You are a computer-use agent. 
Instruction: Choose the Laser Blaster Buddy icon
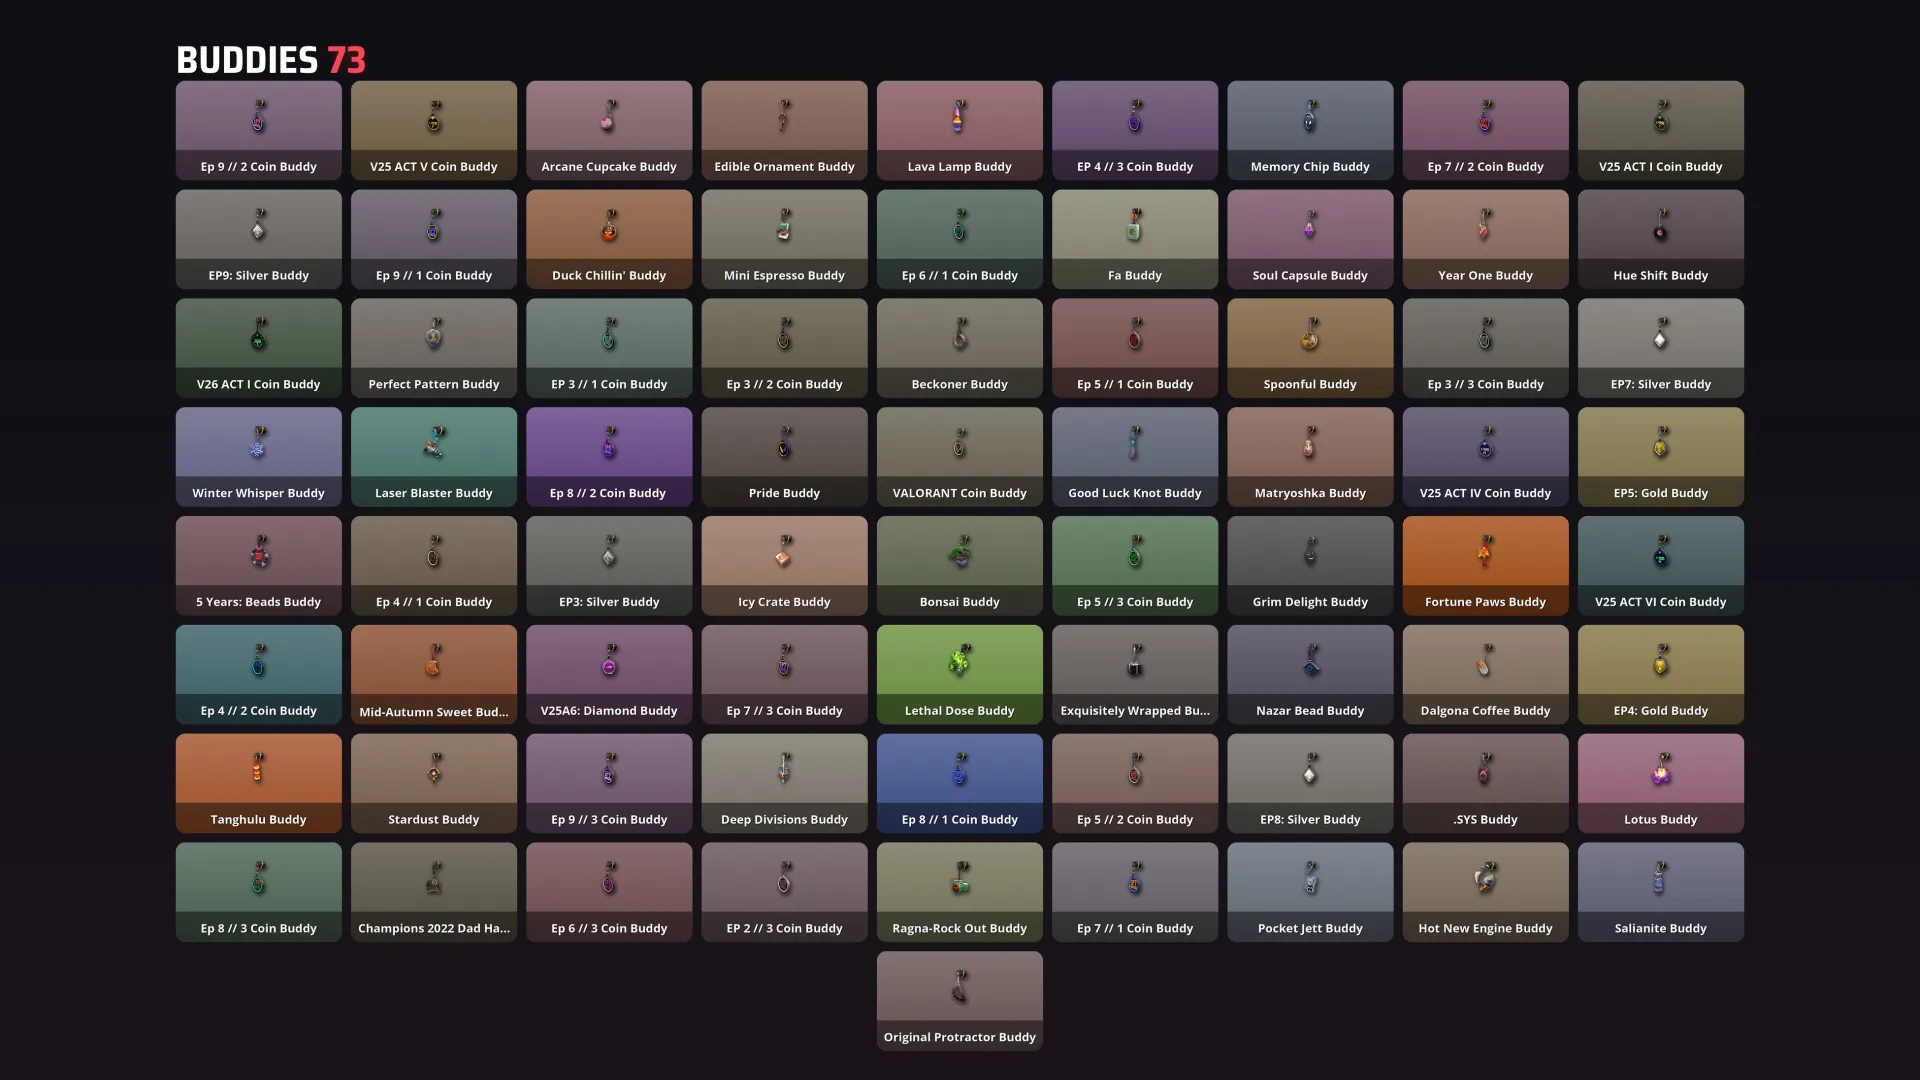tap(434, 444)
